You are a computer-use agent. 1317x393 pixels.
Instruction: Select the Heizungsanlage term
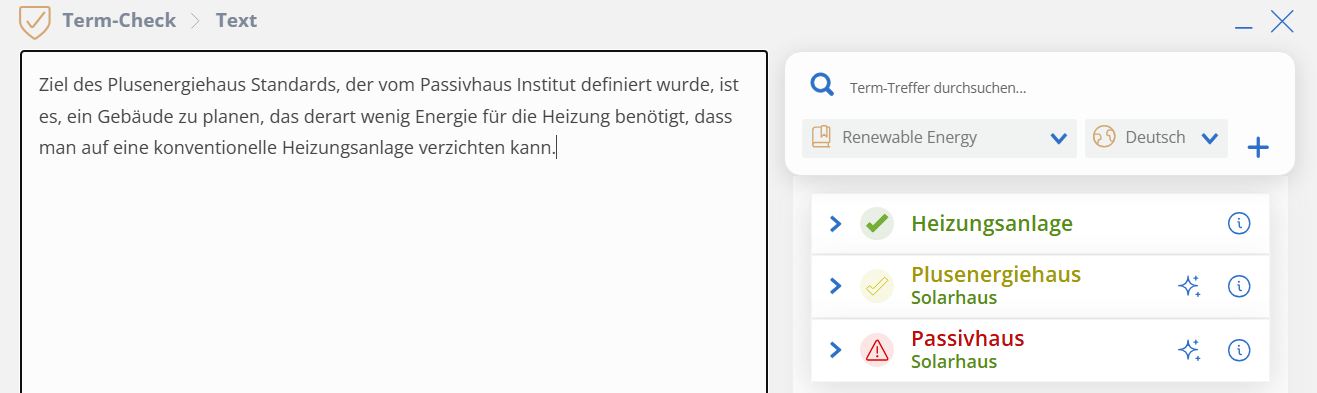(992, 223)
